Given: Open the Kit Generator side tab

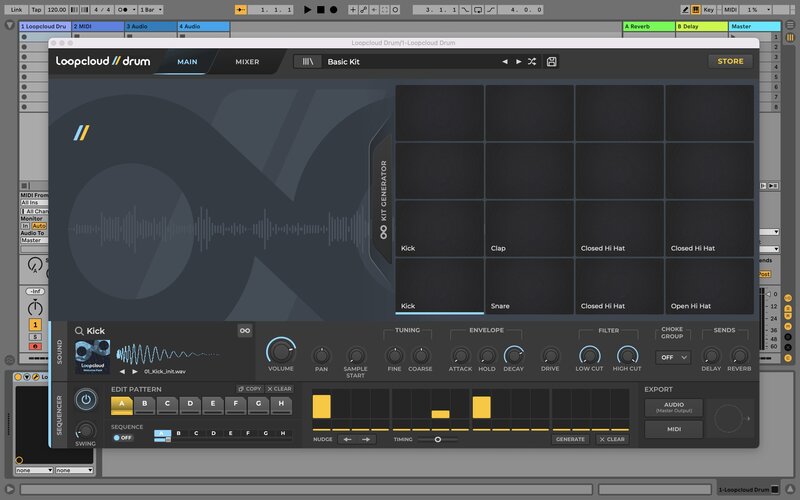Looking at the screenshot, I should (x=383, y=199).
